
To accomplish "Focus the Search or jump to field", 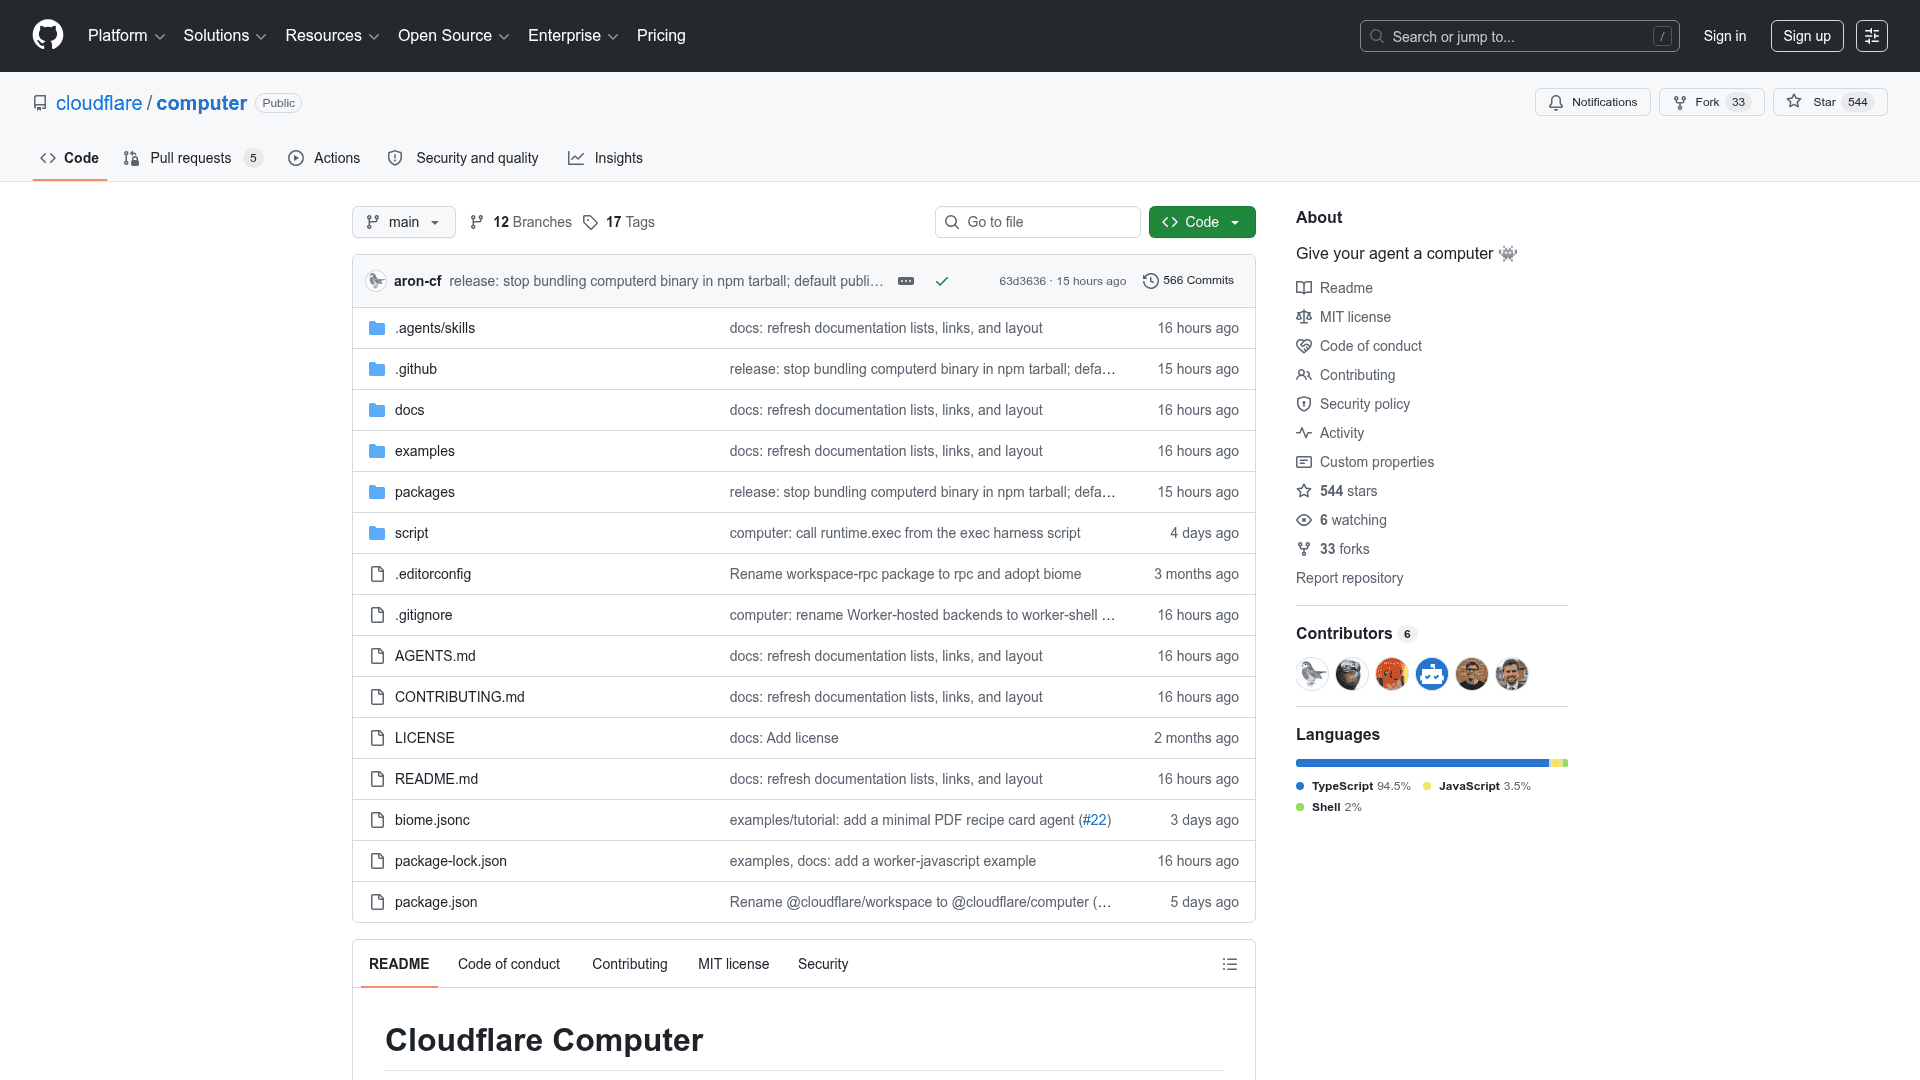I will point(1519,36).
